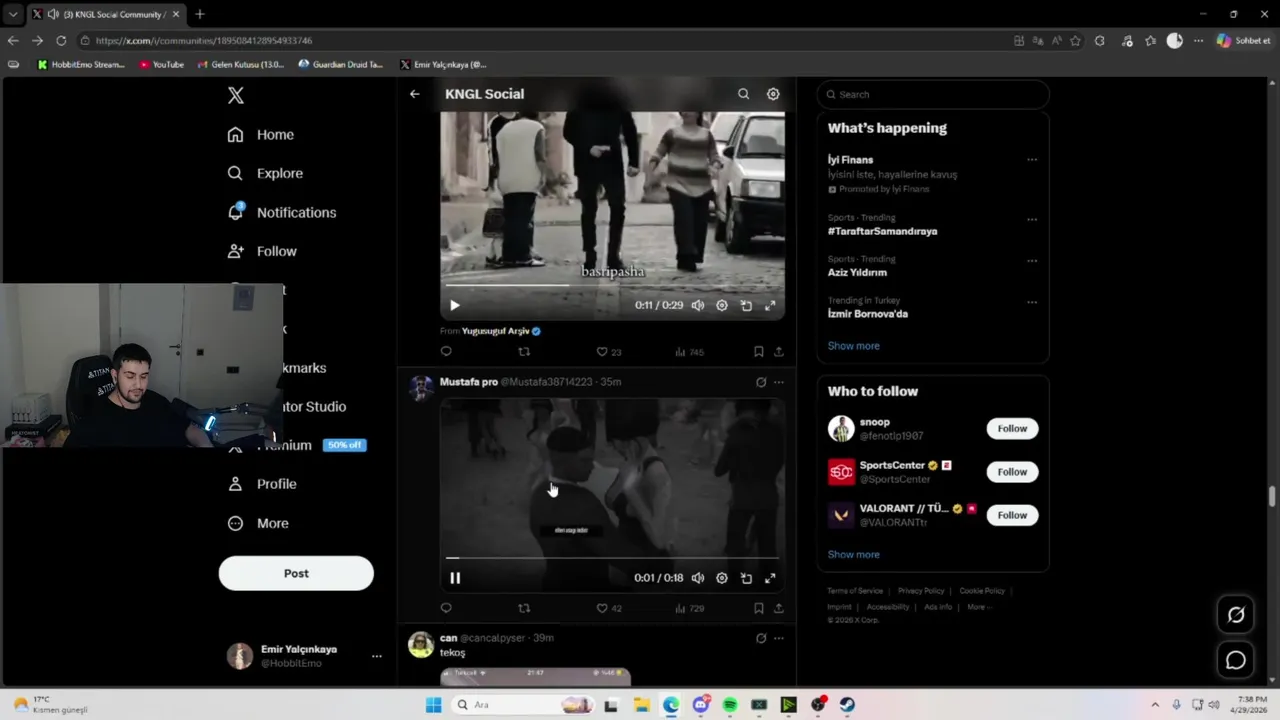Open settings gear on the 0:18 video

pyautogui.click(x=722, y=578)
